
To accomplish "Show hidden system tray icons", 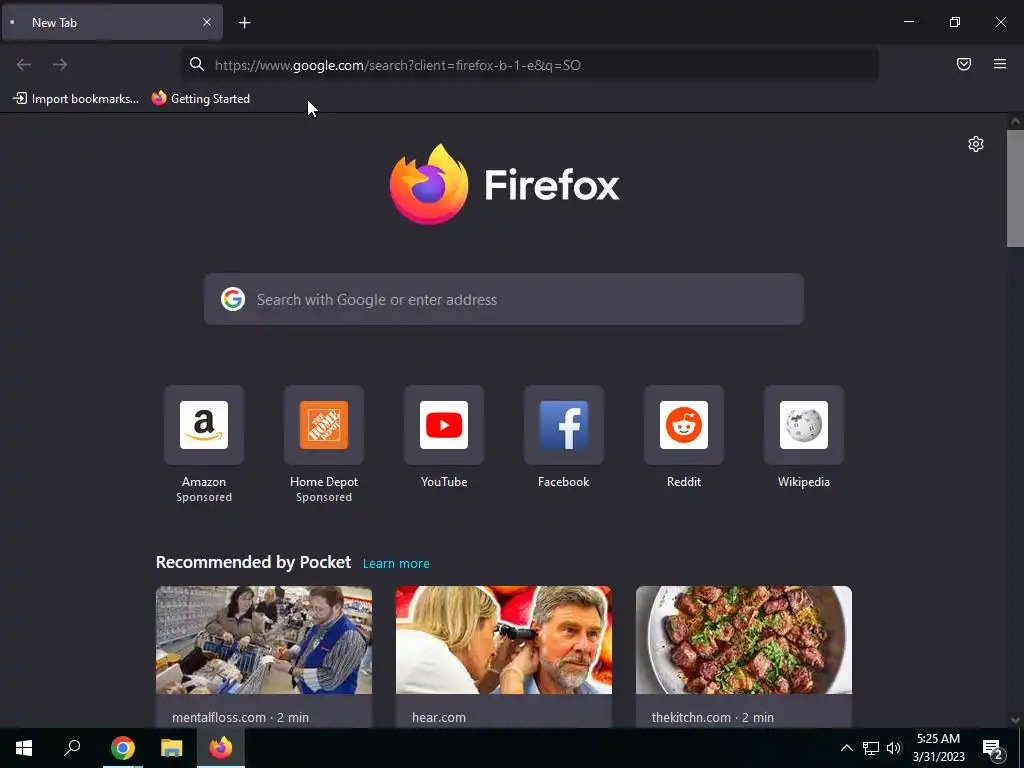I will click(x=846, y=748).
